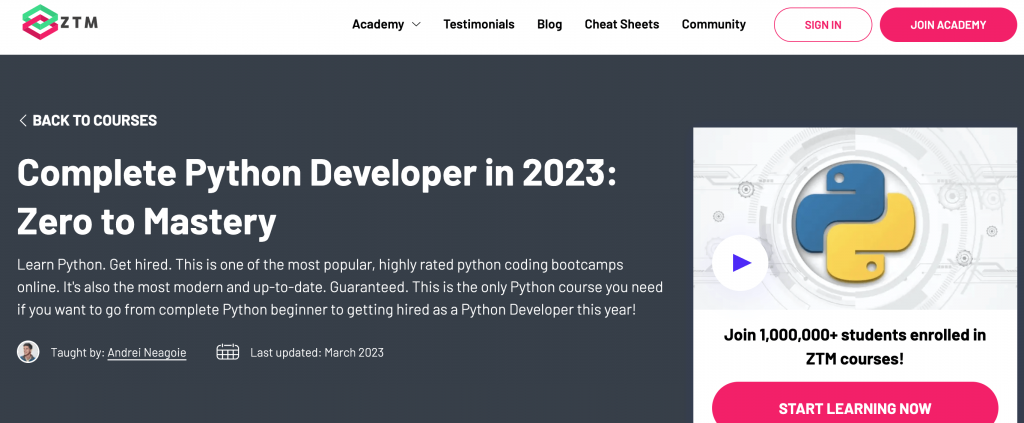Visit the Community page
Image resolution: width=1024 pixels, height=423 pixels.
[714, 24]
